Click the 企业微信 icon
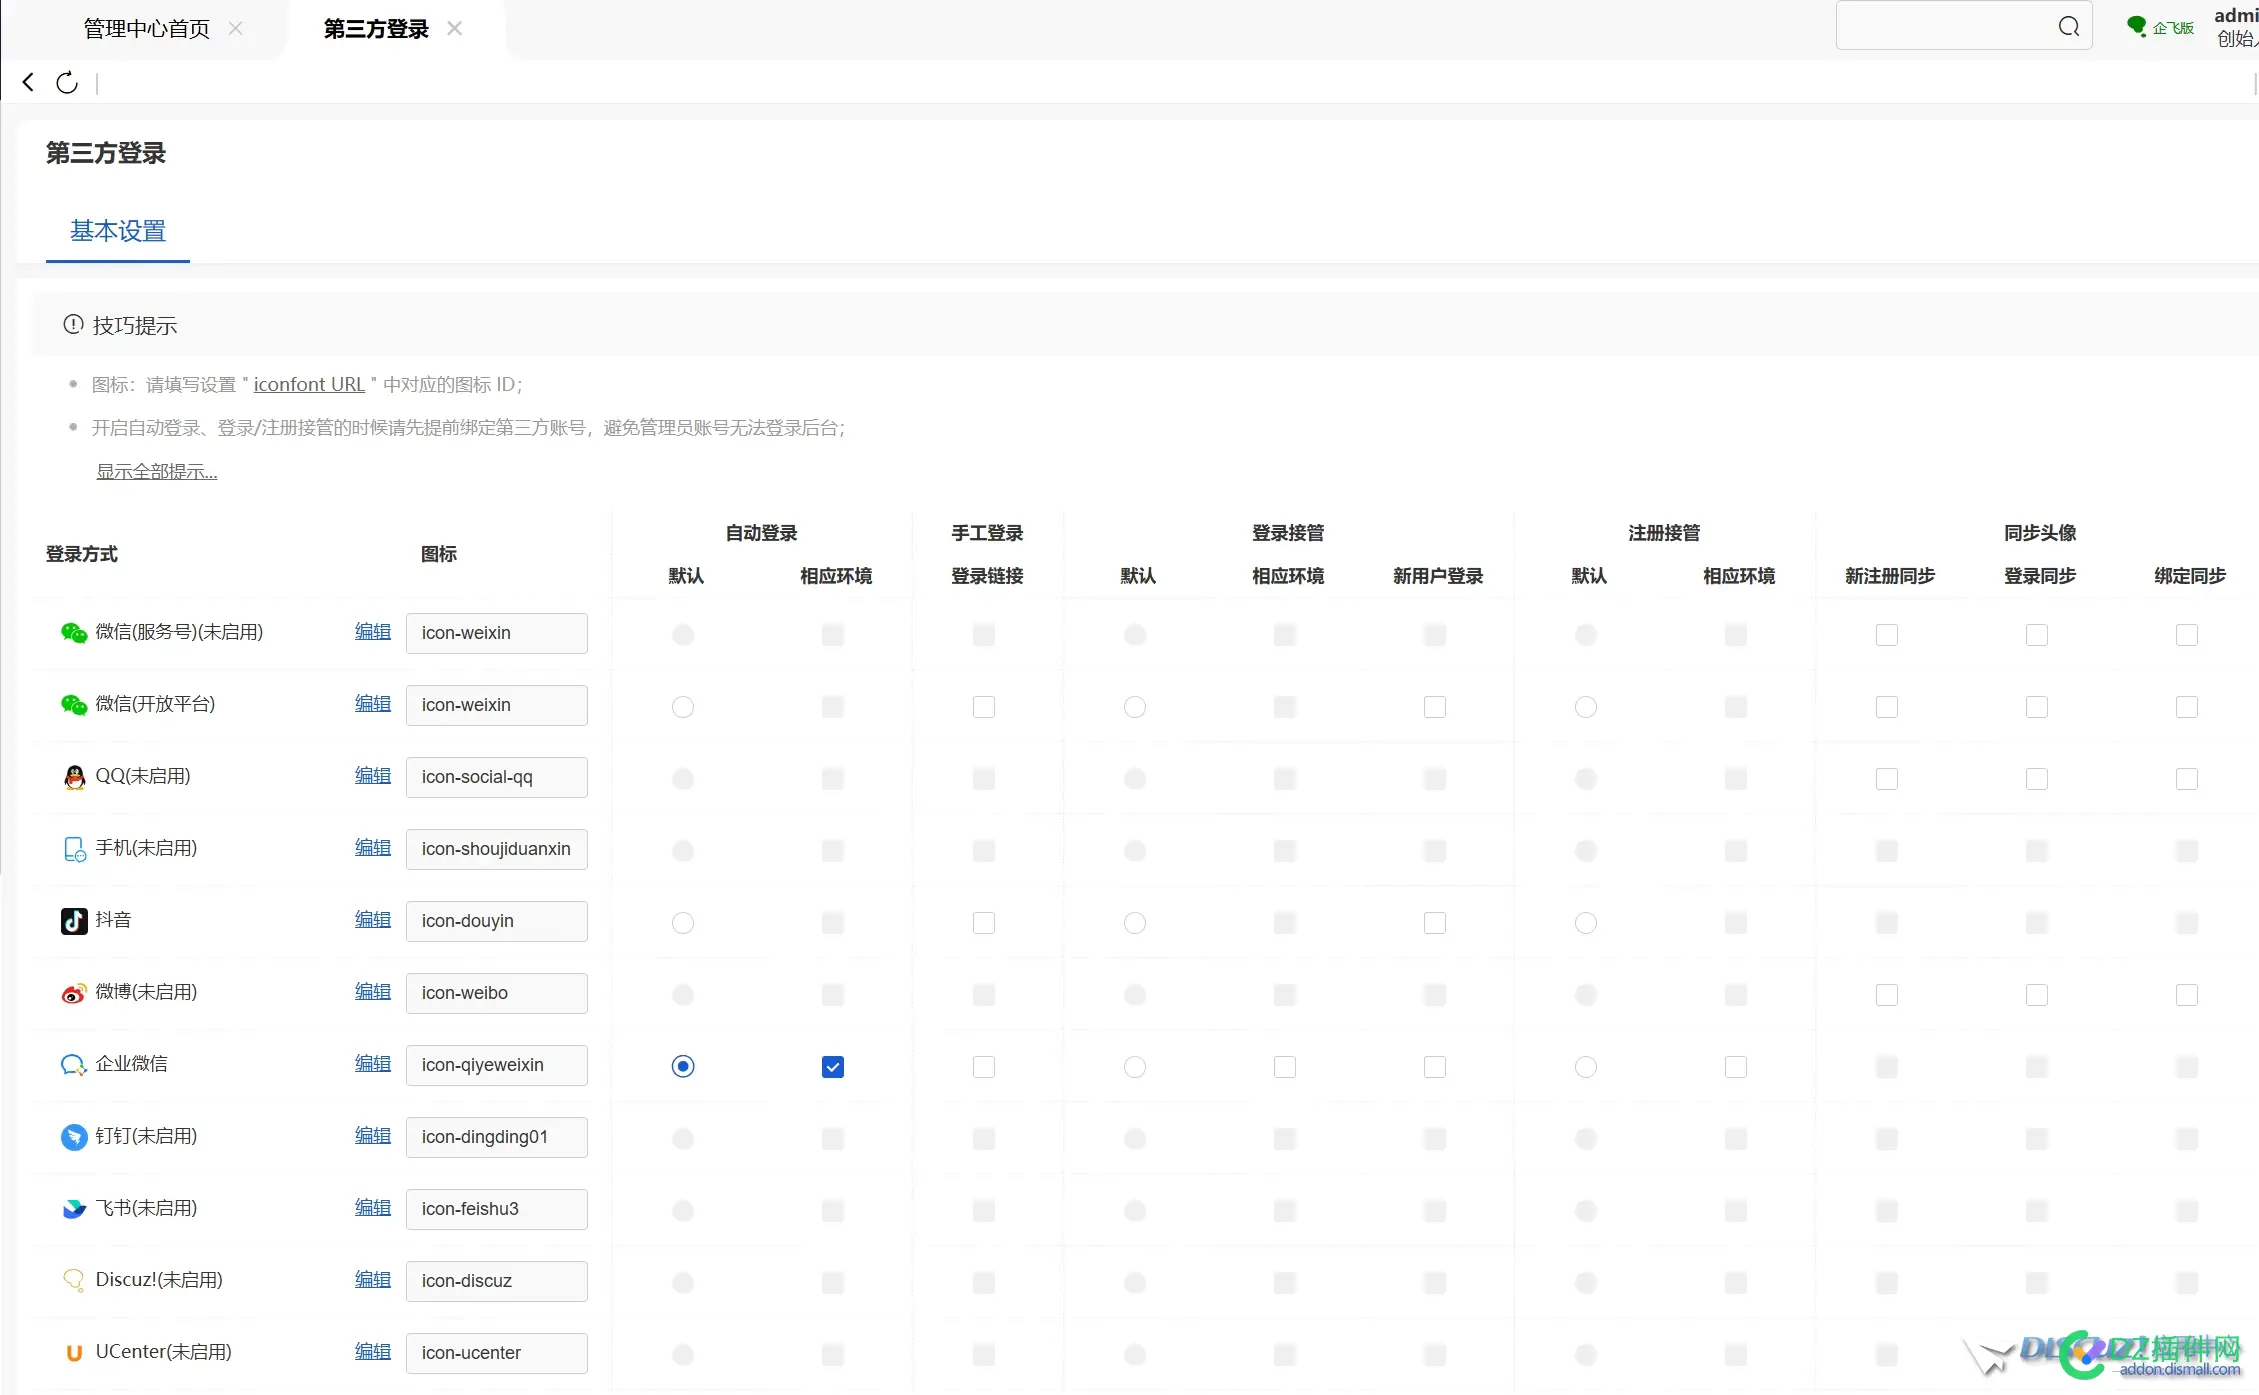This screenshot has width=2259, height=1395. click(72, 1064)
